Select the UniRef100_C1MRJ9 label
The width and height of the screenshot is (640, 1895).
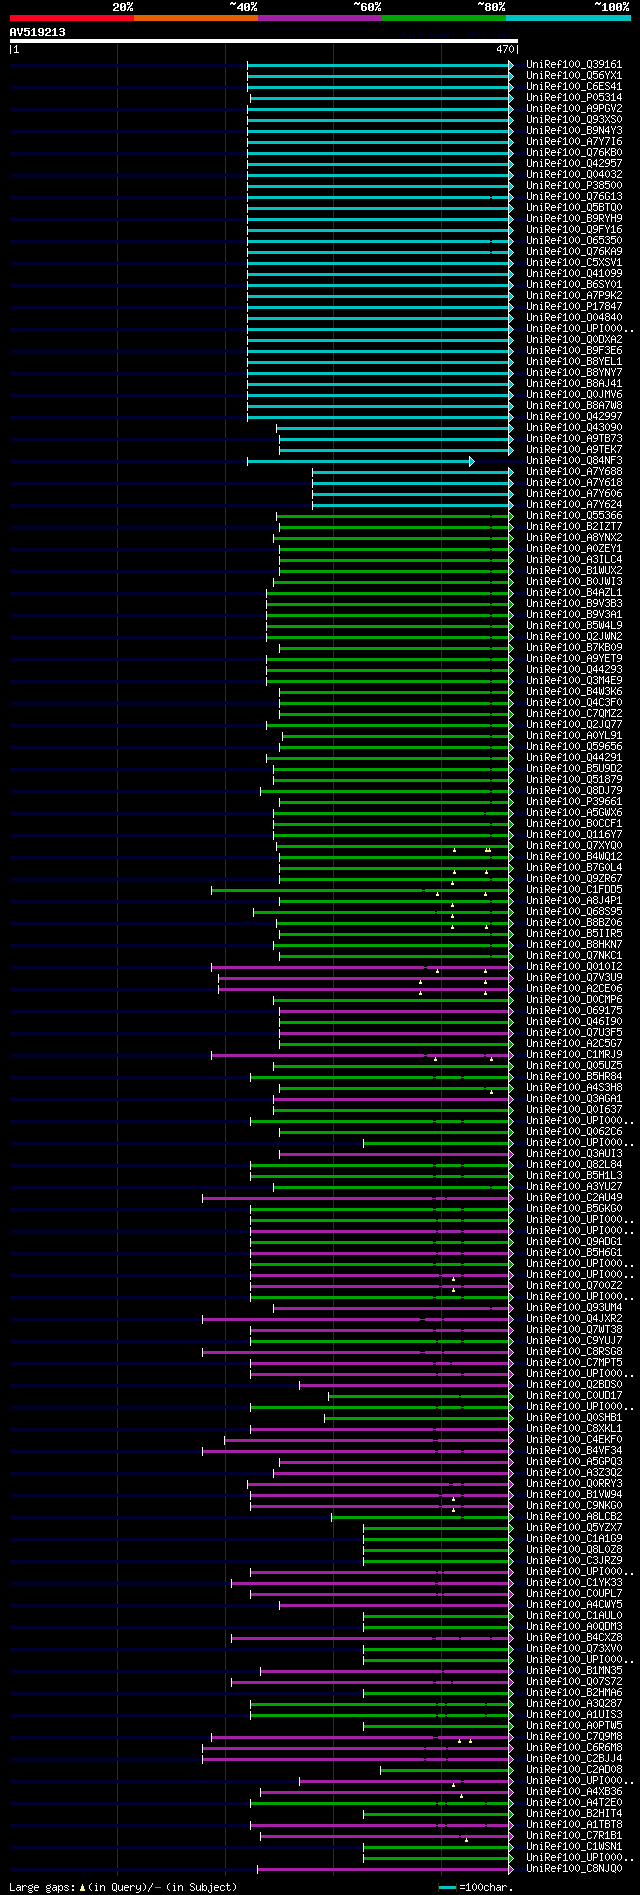tap(574, 1054)
